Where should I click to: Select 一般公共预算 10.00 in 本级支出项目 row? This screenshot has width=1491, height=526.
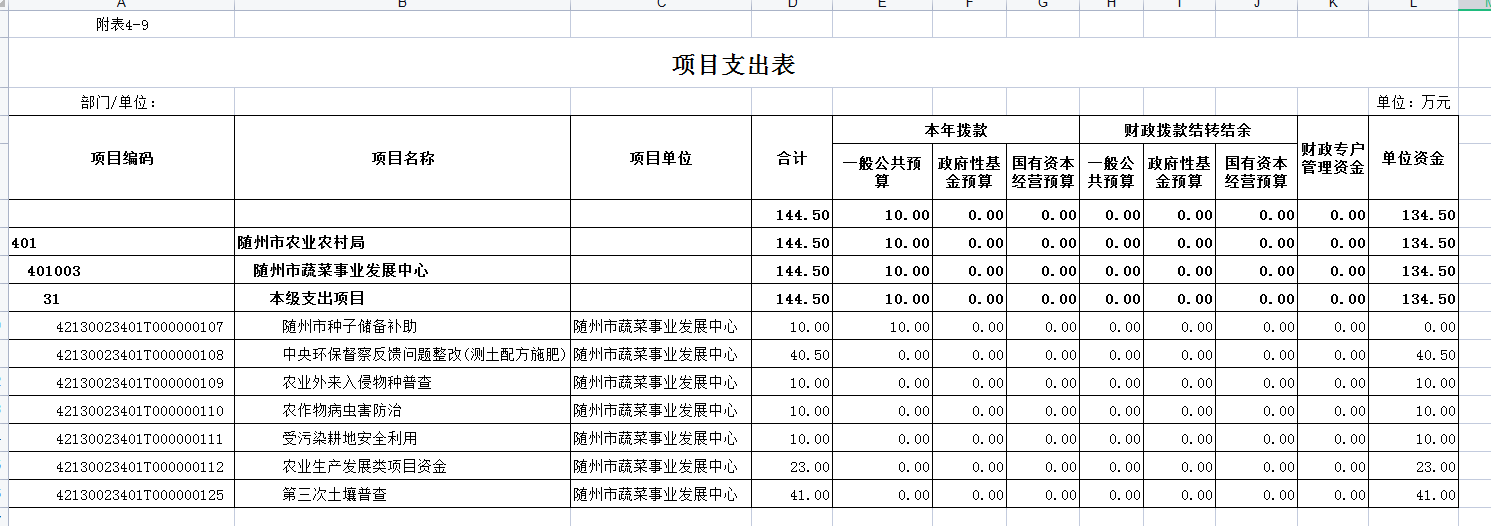pyautogui.click(x=882, y=298)
